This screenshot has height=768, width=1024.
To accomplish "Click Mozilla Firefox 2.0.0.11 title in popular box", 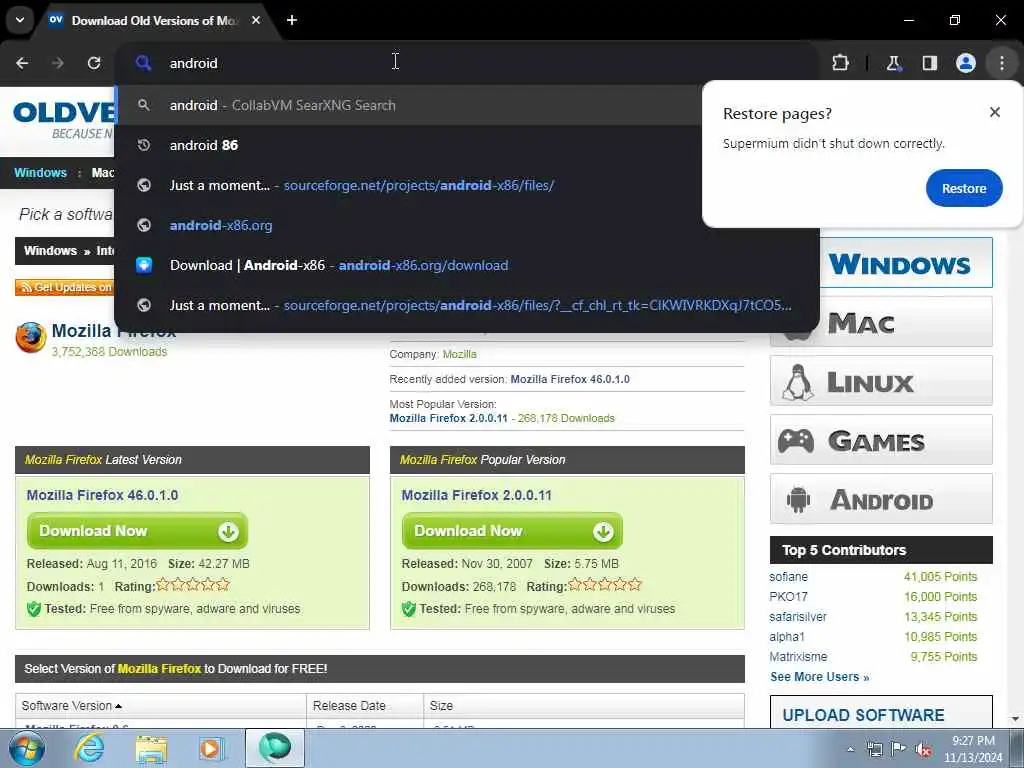I will tap(477, 495).
